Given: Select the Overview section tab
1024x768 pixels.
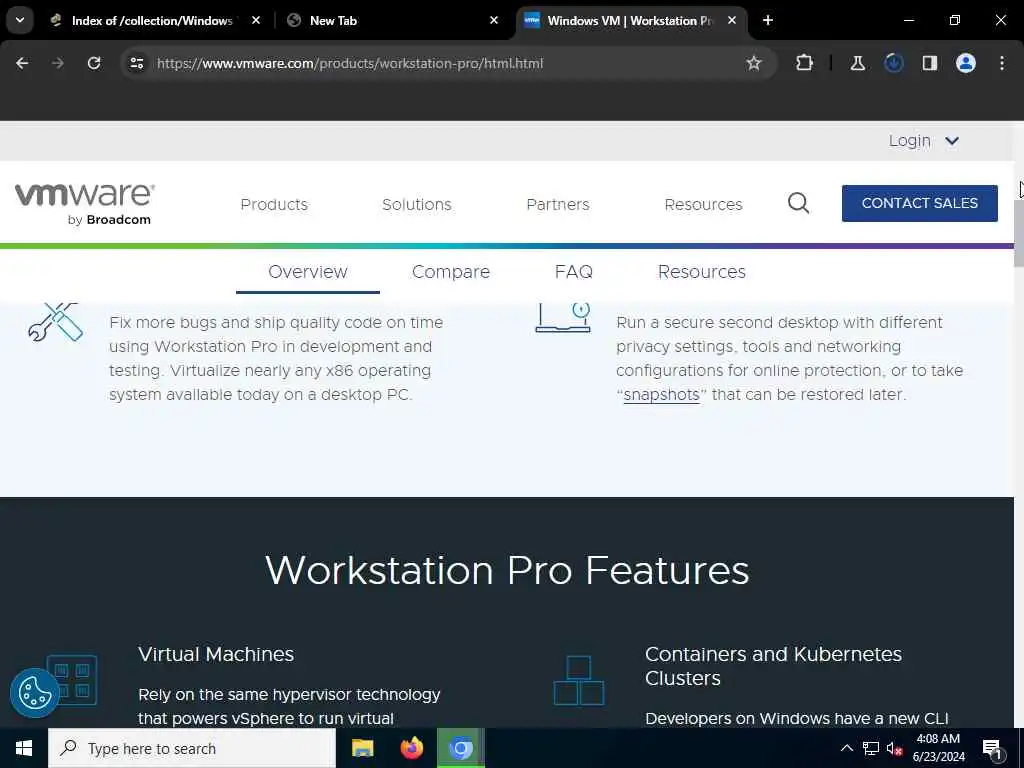Looking at the screenshot, I should pos(308,272).
